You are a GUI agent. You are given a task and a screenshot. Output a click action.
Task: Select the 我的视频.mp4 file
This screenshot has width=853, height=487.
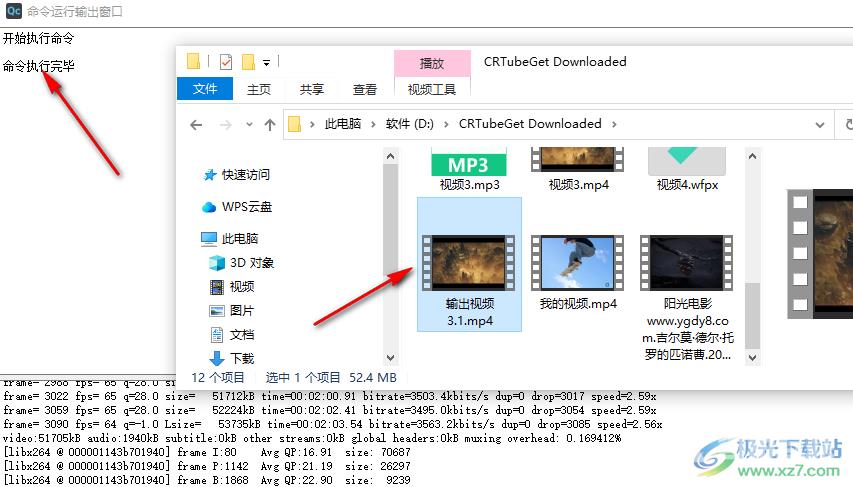tap(578, 272)
